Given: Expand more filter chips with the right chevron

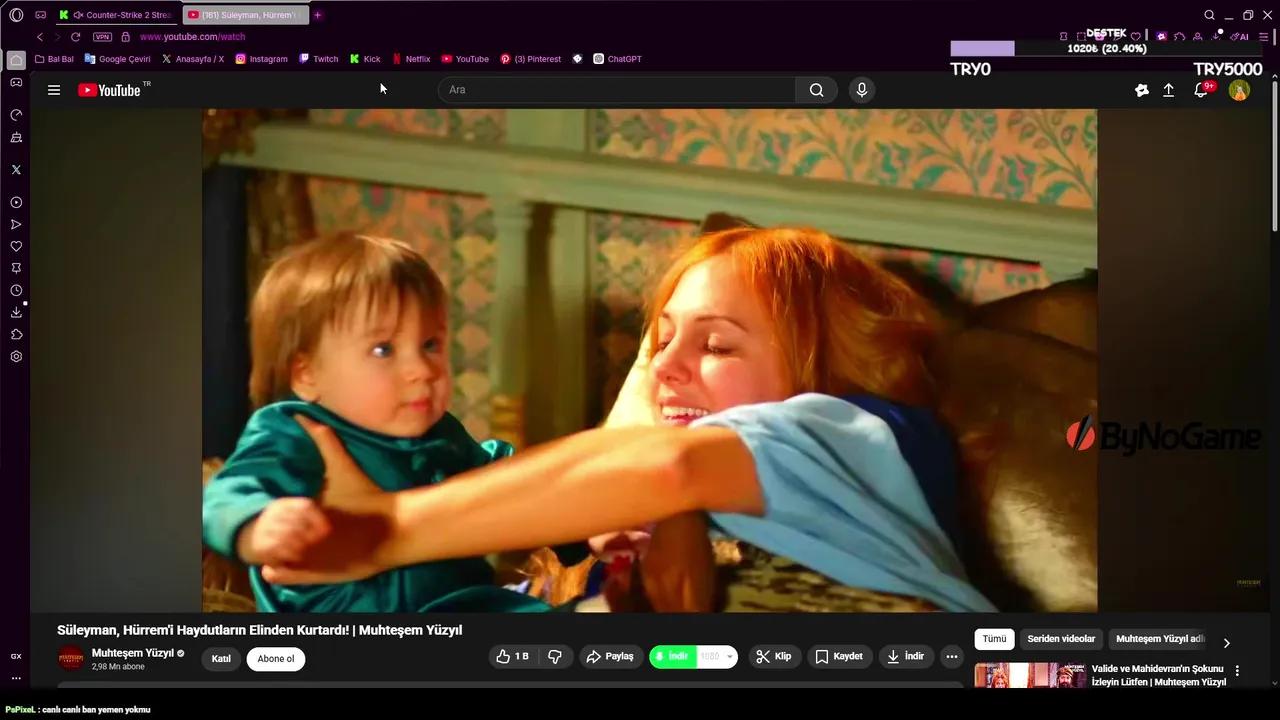Looking at the screenshot, I should (1226, 643).
